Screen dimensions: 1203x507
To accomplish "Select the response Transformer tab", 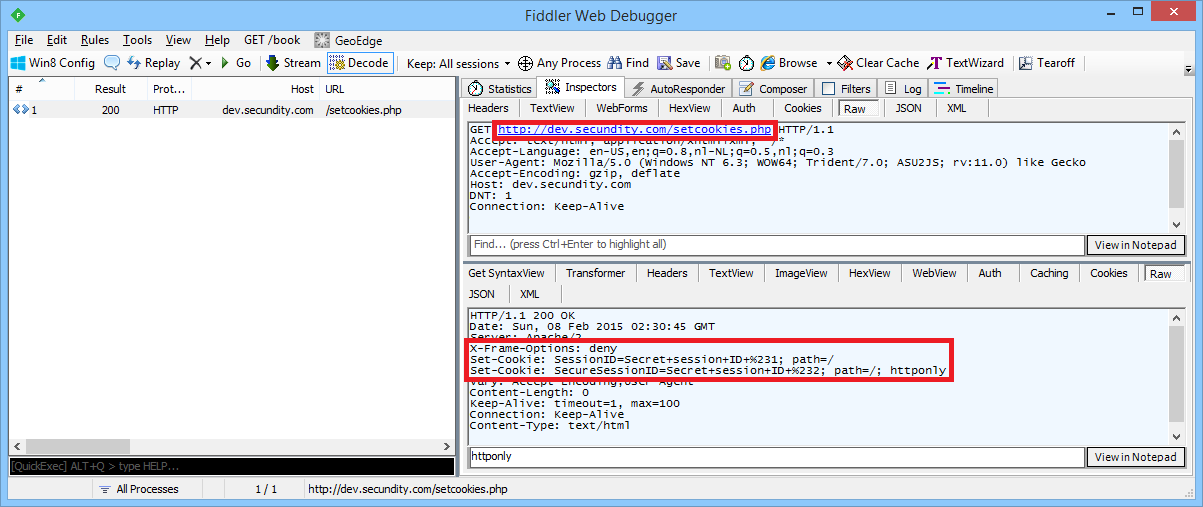I will [595, 273].
